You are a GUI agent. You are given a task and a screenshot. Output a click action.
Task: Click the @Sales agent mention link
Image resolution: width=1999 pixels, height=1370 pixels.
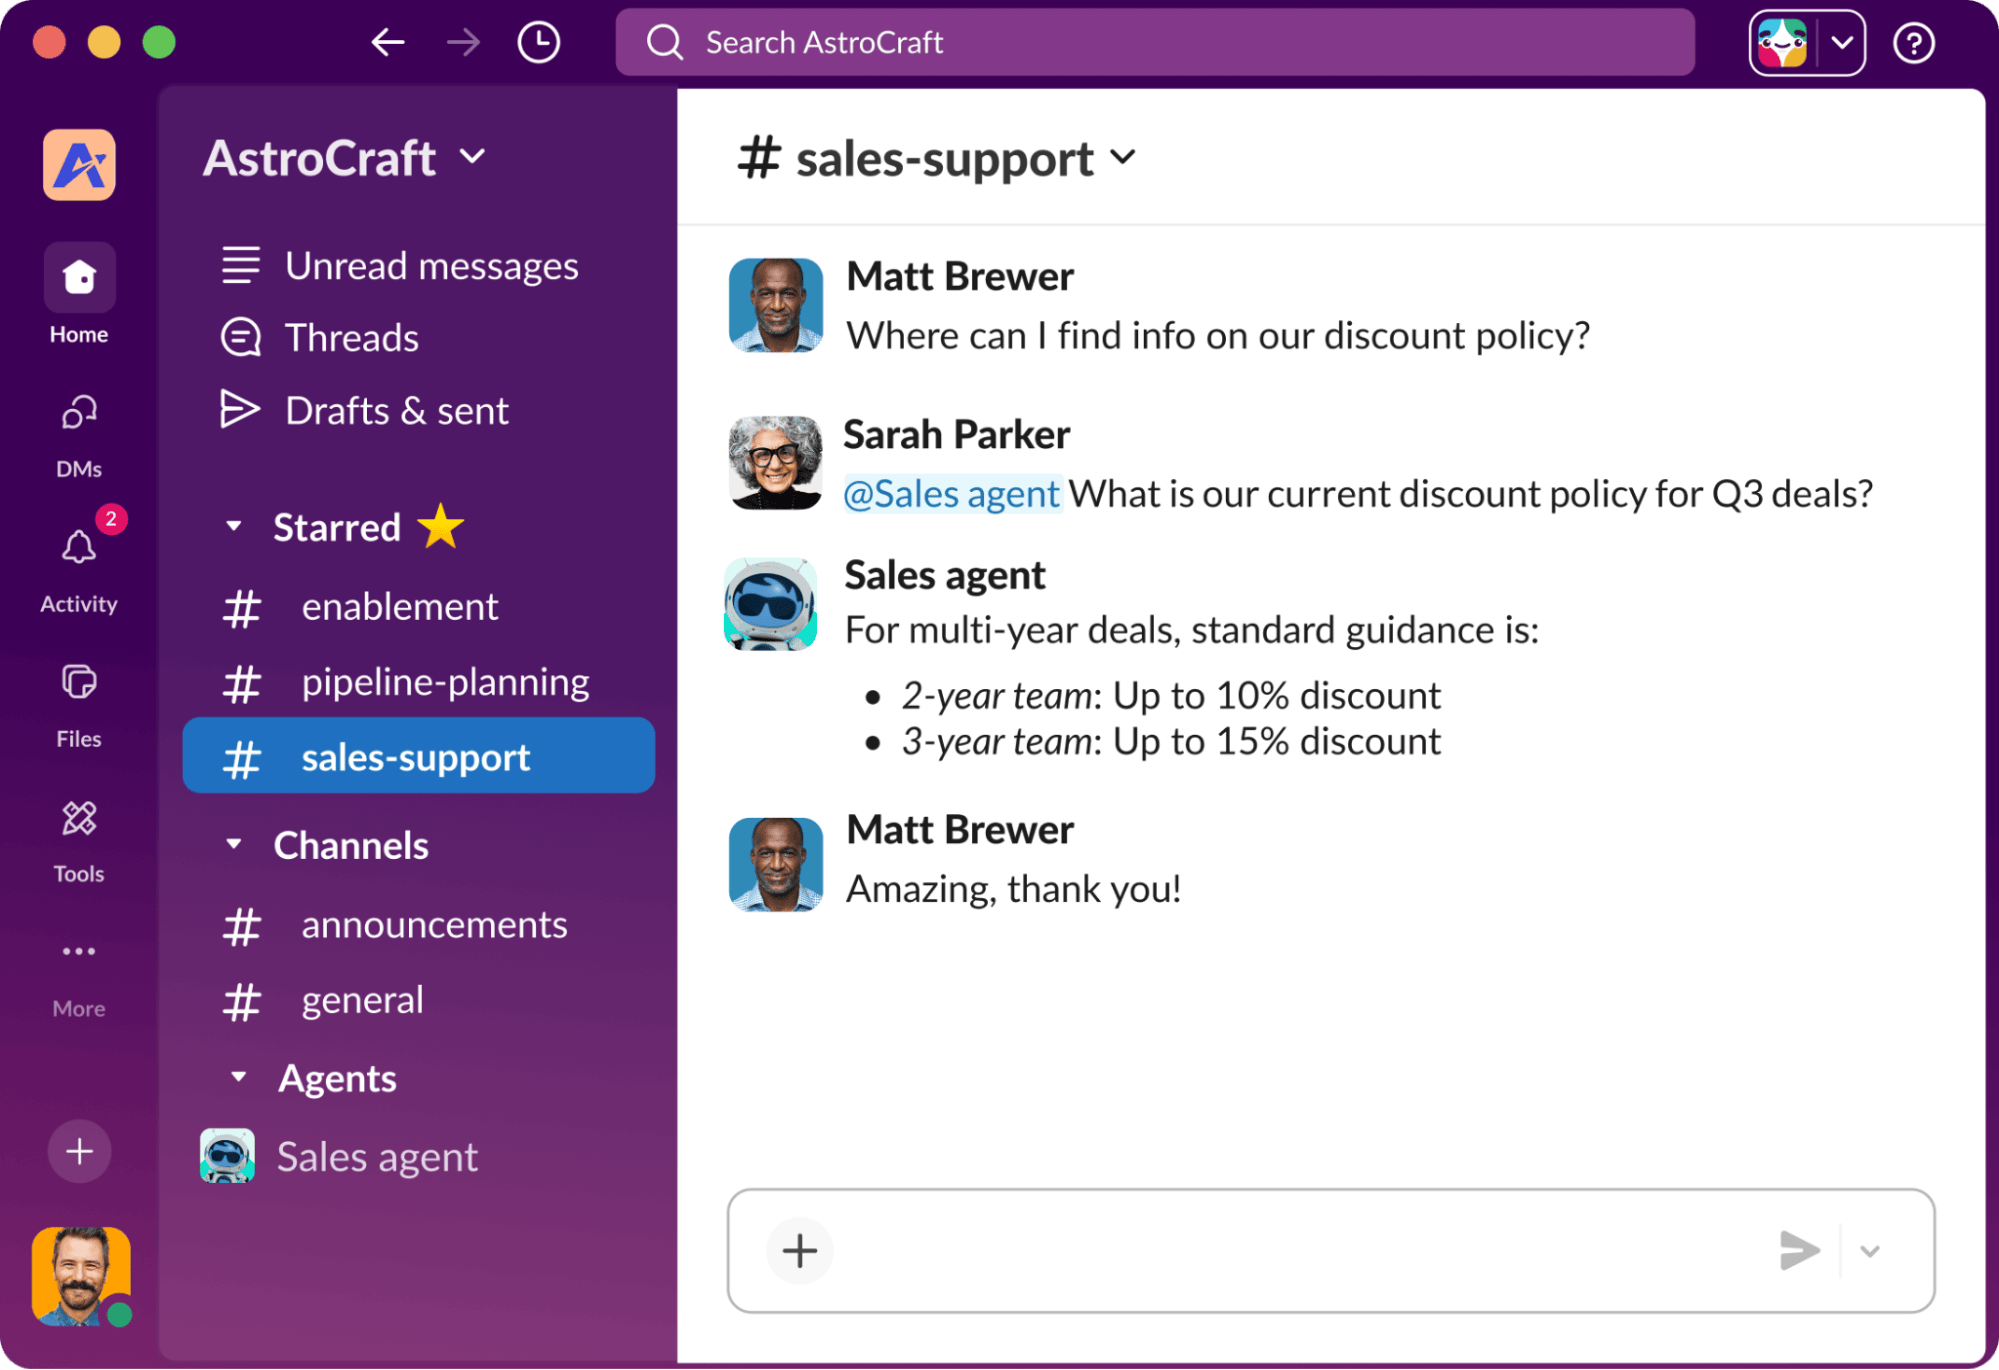952,493
